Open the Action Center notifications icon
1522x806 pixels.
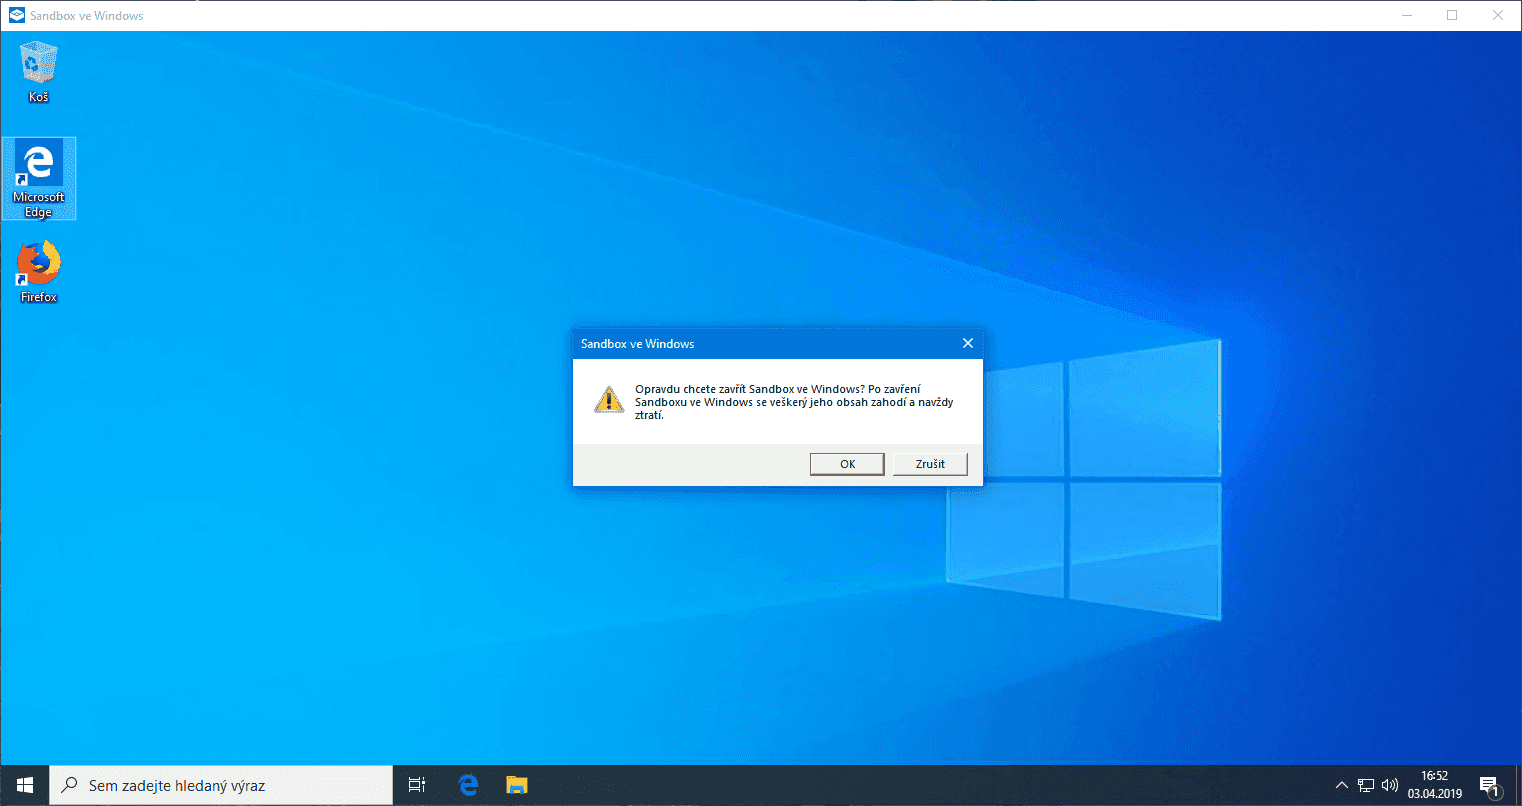coord(1490,785)
